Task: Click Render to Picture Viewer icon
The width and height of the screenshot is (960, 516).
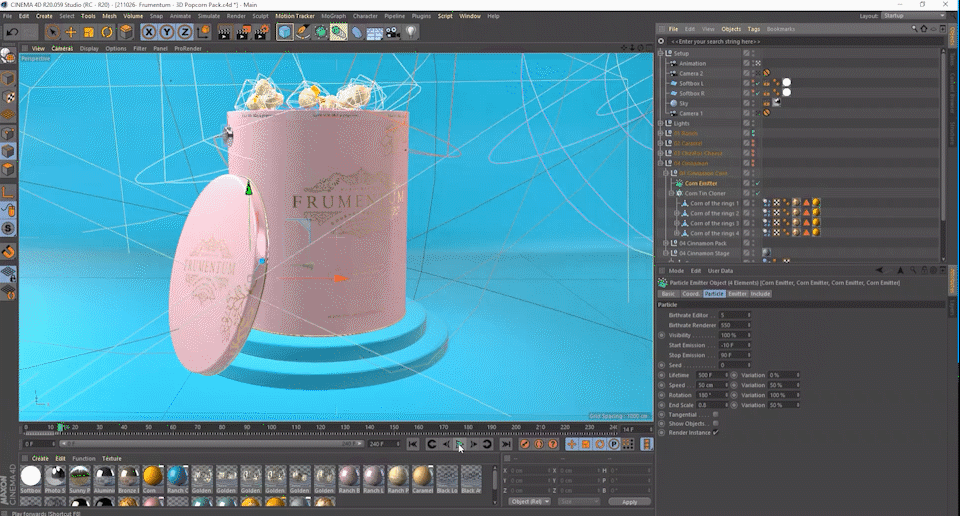Action: point(242,32)
